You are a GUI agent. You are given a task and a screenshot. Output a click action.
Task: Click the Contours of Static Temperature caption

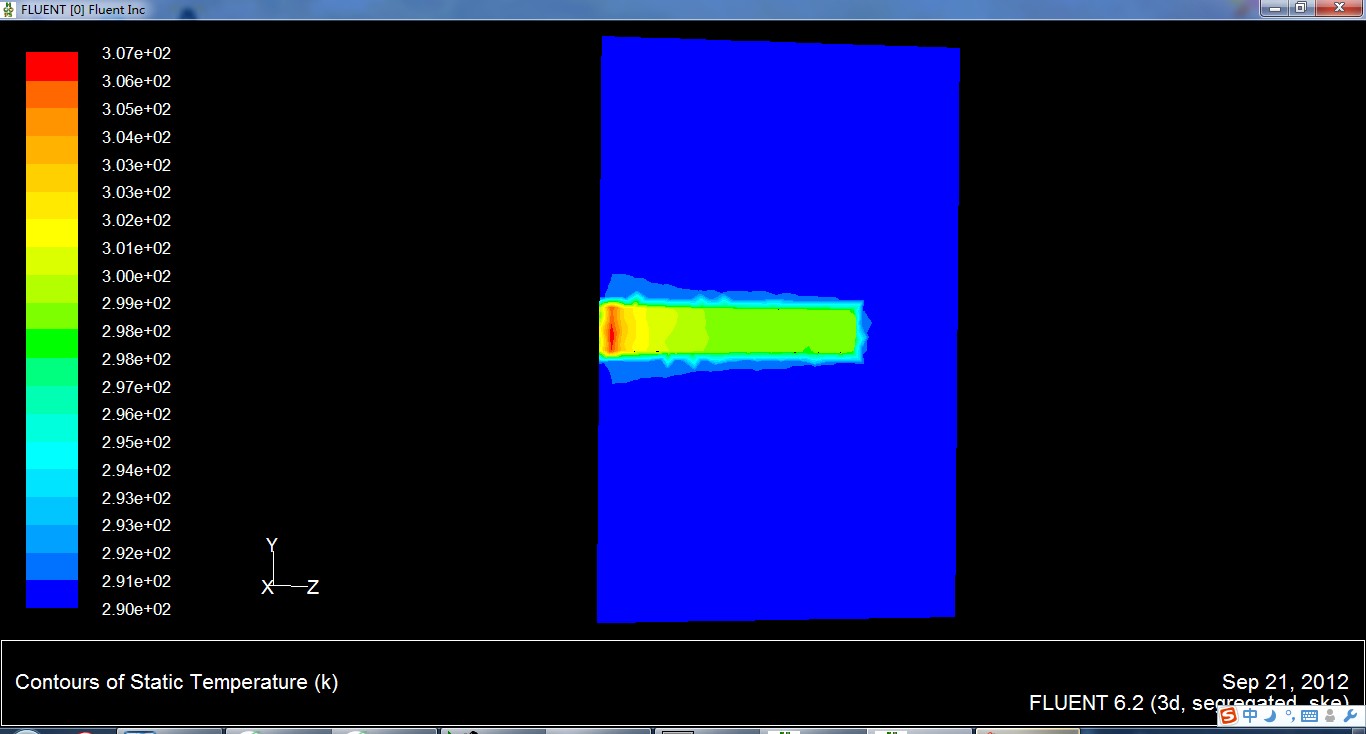click(x=176, y=682)
